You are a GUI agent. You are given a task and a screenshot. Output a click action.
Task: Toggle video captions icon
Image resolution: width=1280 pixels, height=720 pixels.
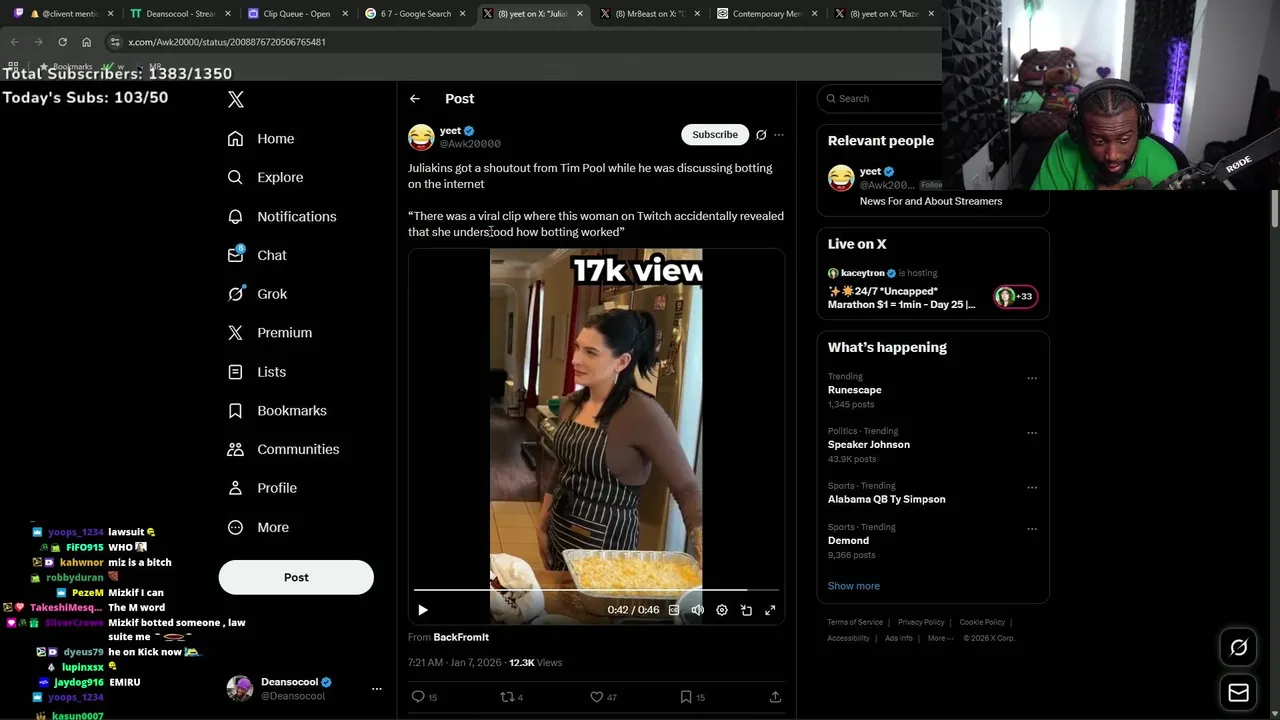(x=674, y=610)
